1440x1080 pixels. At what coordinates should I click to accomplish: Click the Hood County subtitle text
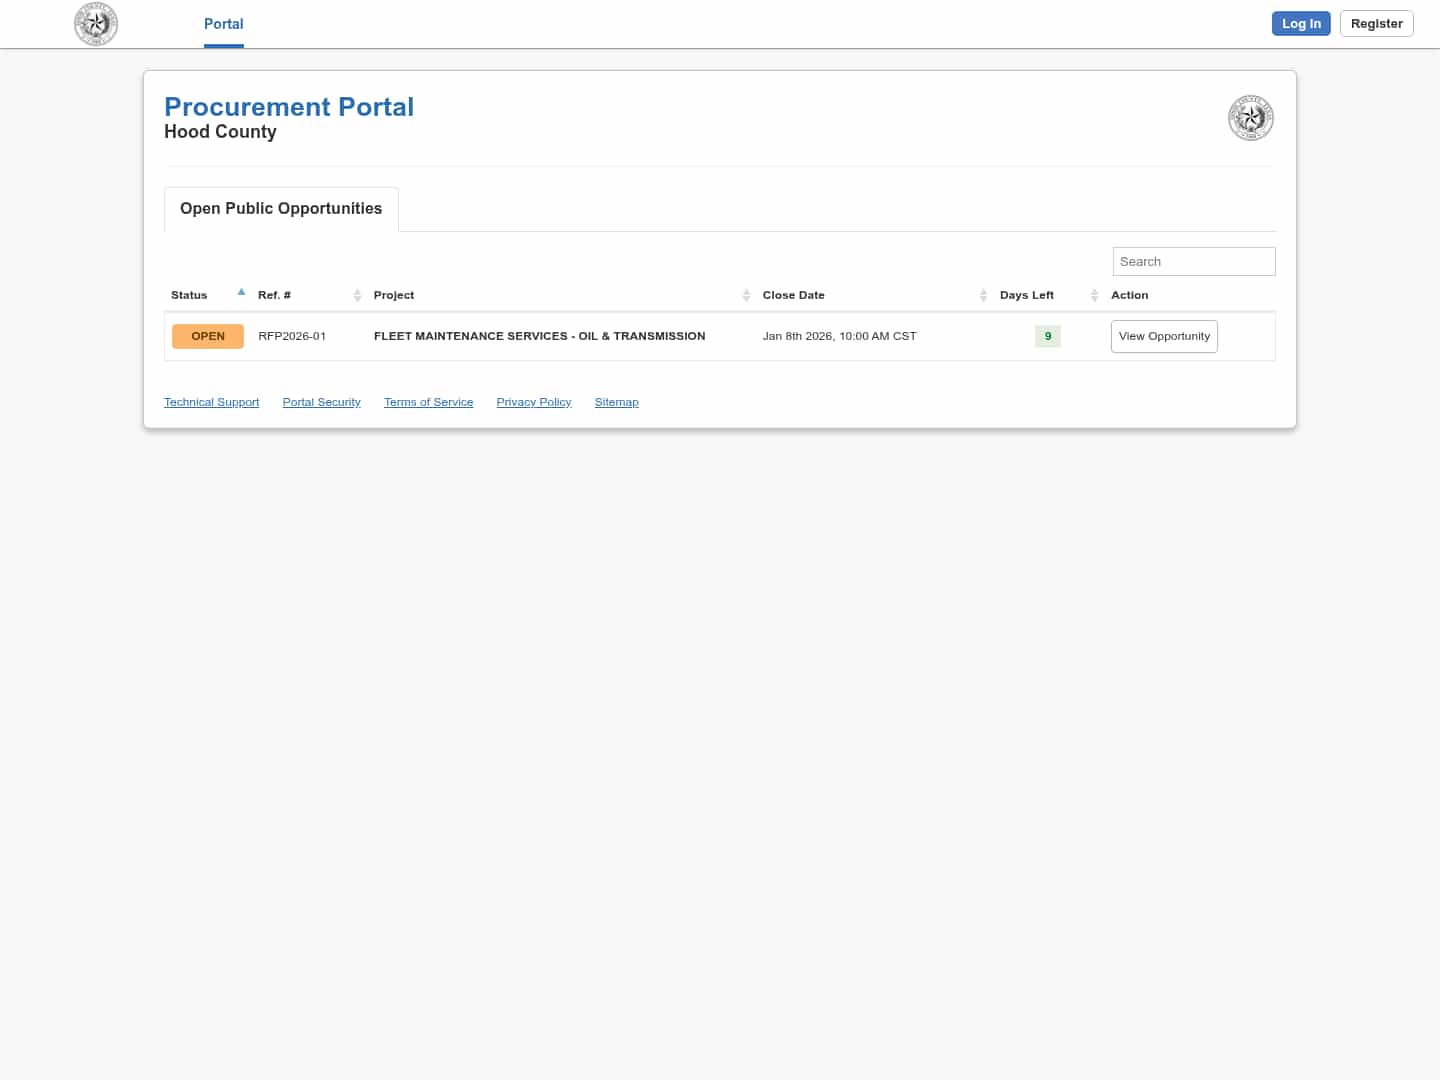220,132
